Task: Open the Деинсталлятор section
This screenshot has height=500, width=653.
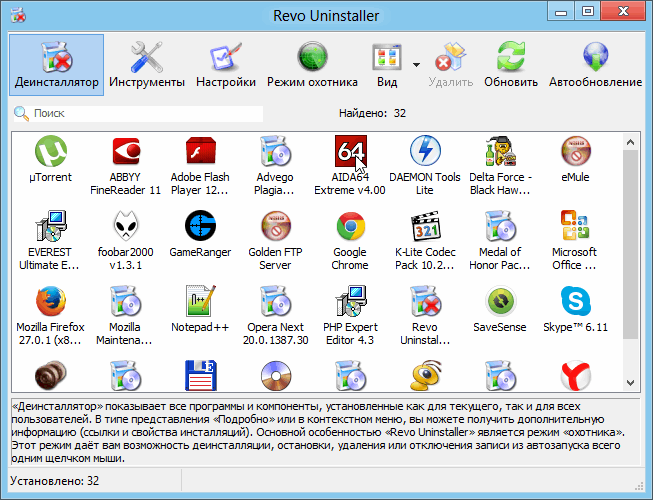Action: point(57,65)
